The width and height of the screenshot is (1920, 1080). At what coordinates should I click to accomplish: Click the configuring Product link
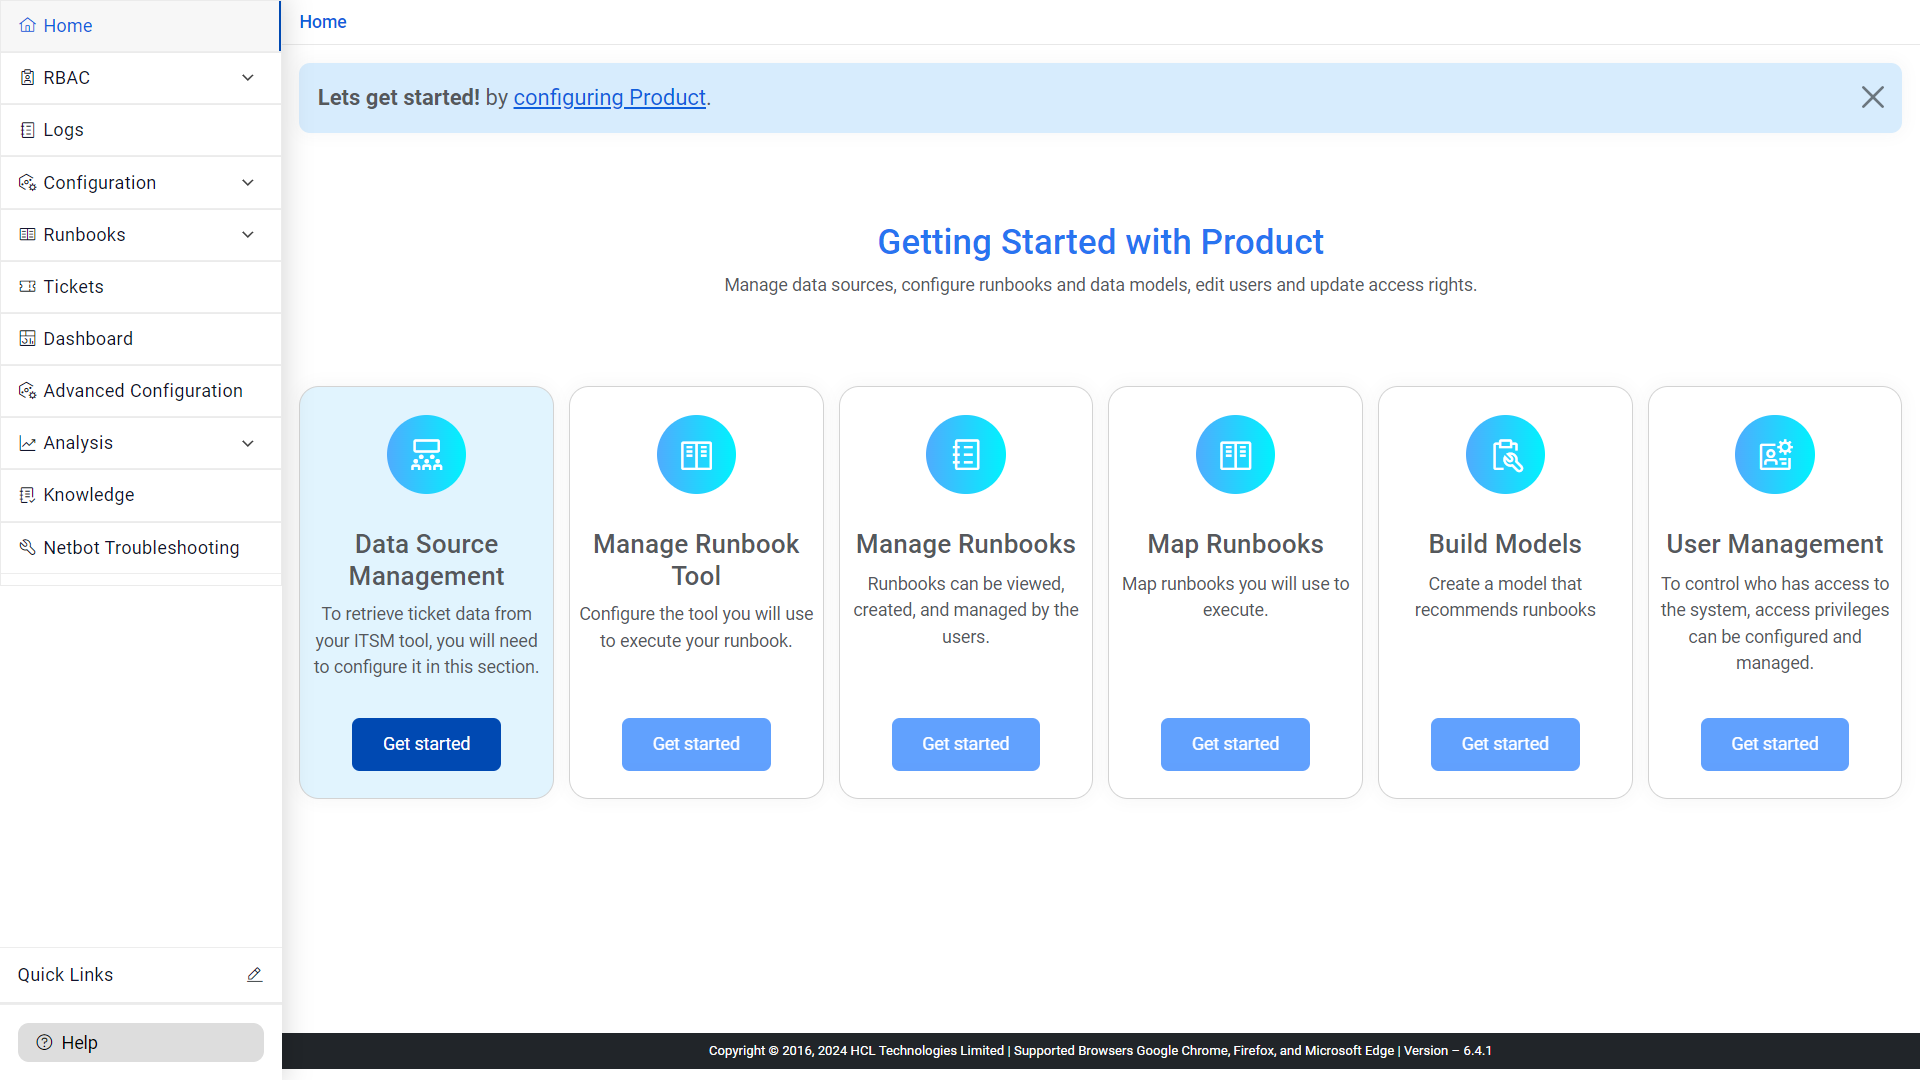pos(609,96)
